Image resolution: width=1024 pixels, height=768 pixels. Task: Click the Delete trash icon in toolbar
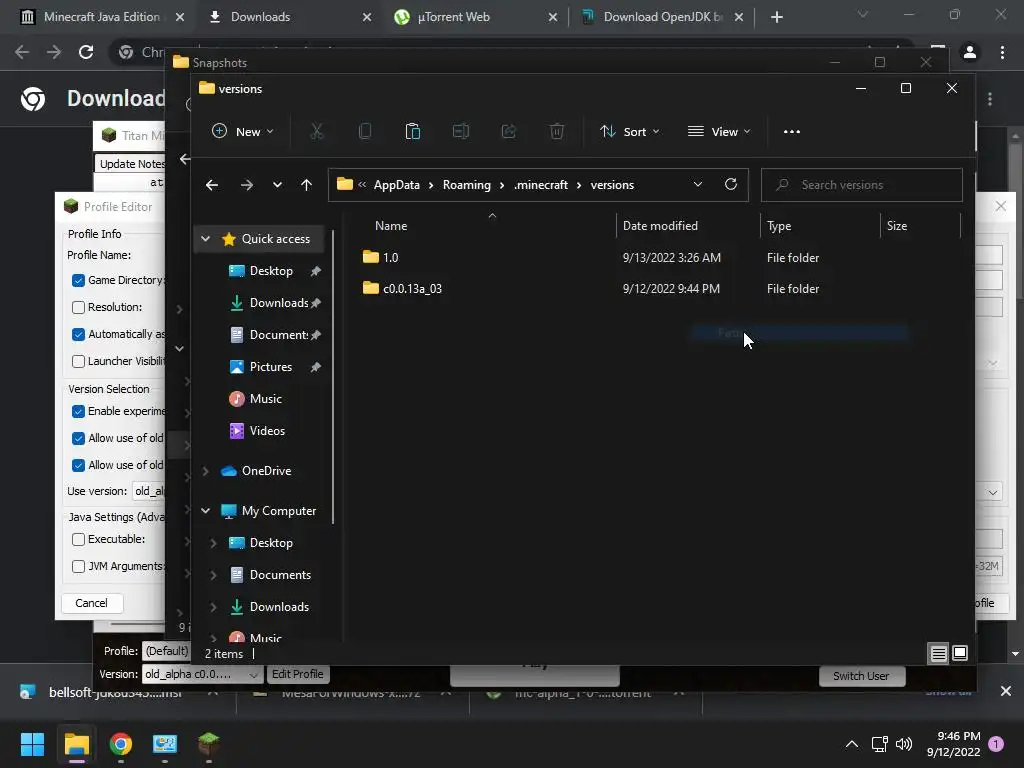(556, 131)
